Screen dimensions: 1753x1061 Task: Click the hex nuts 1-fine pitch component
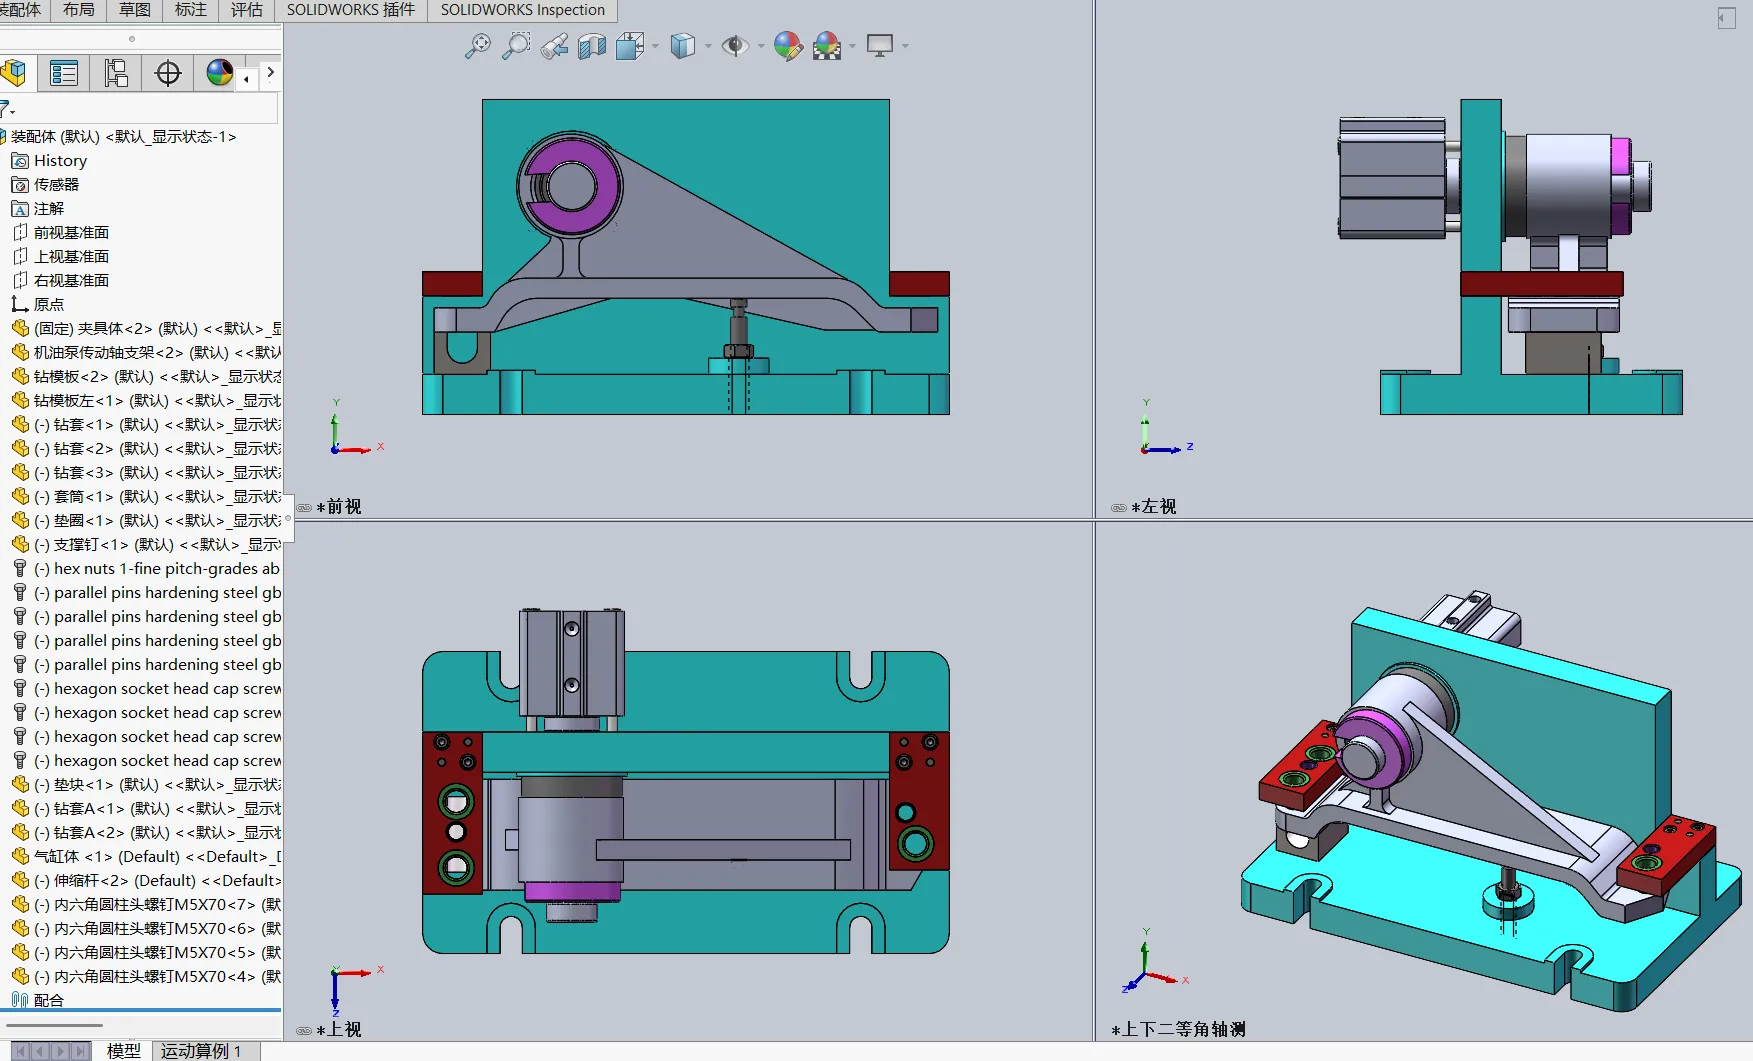pos(147,569)
